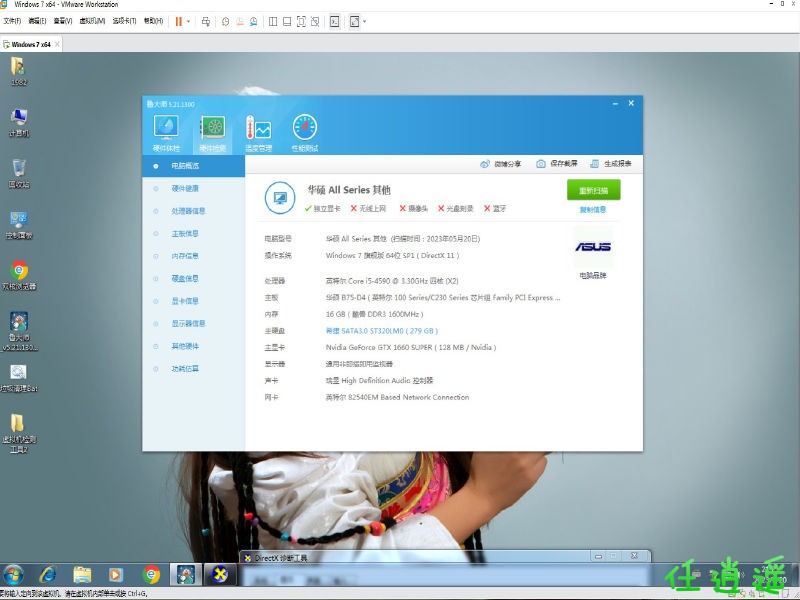Screen dimensions: 800x600
Task: Open the 鲁大师 v5.21 desktop icon
Action: (x=19, y=332)
